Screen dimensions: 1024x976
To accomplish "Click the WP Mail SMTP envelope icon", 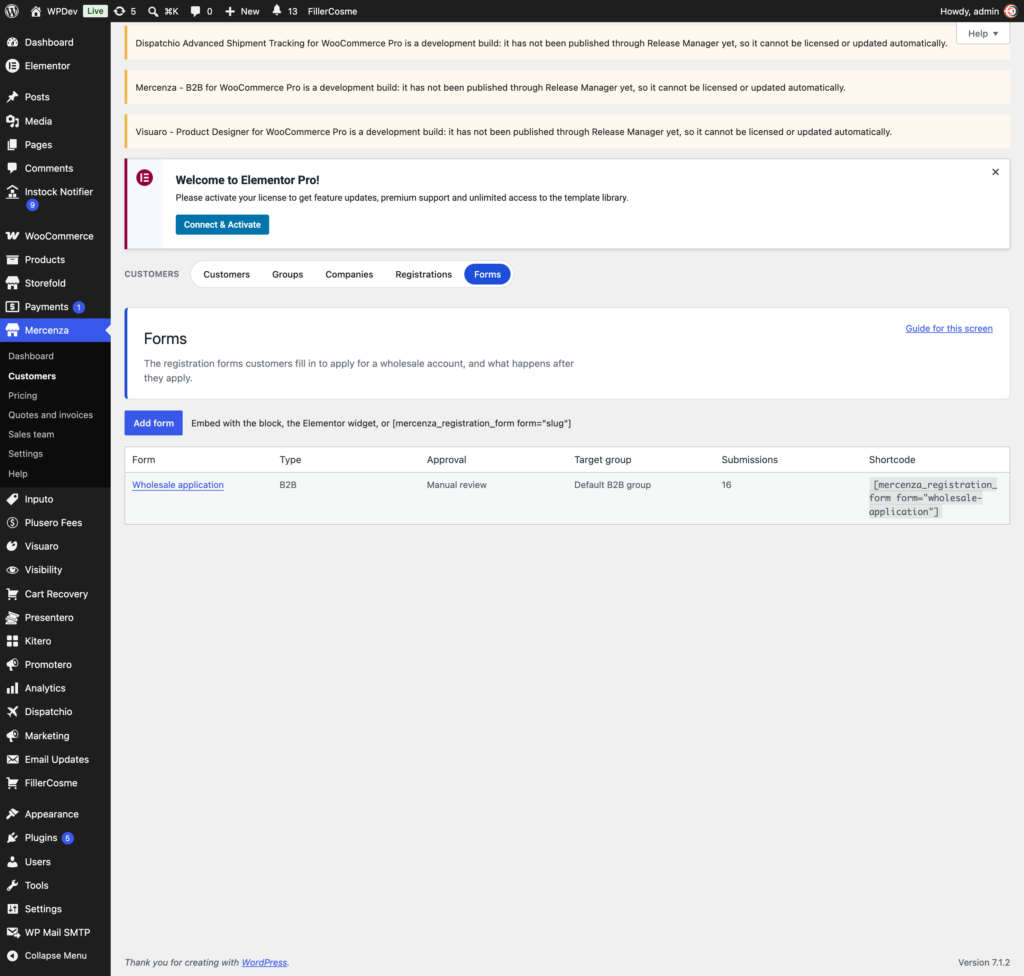I will coord(12,932).
